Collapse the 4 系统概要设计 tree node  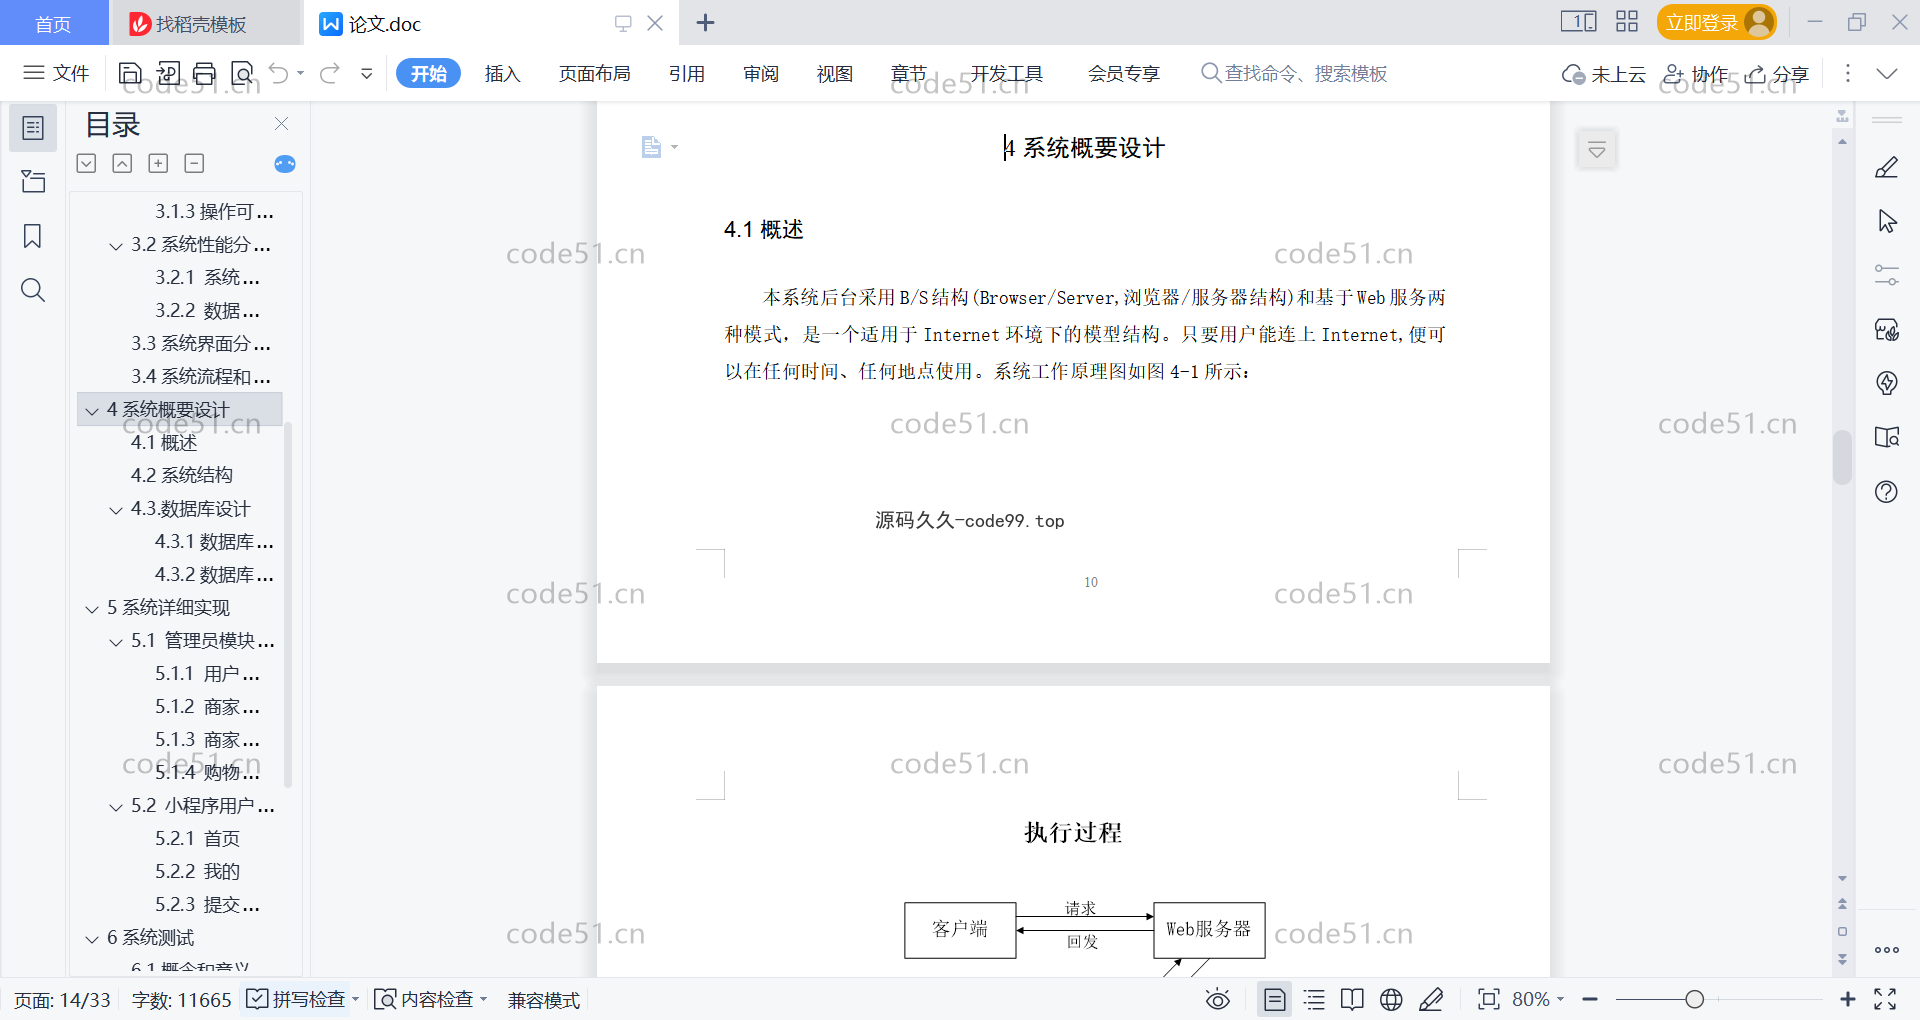92,411
